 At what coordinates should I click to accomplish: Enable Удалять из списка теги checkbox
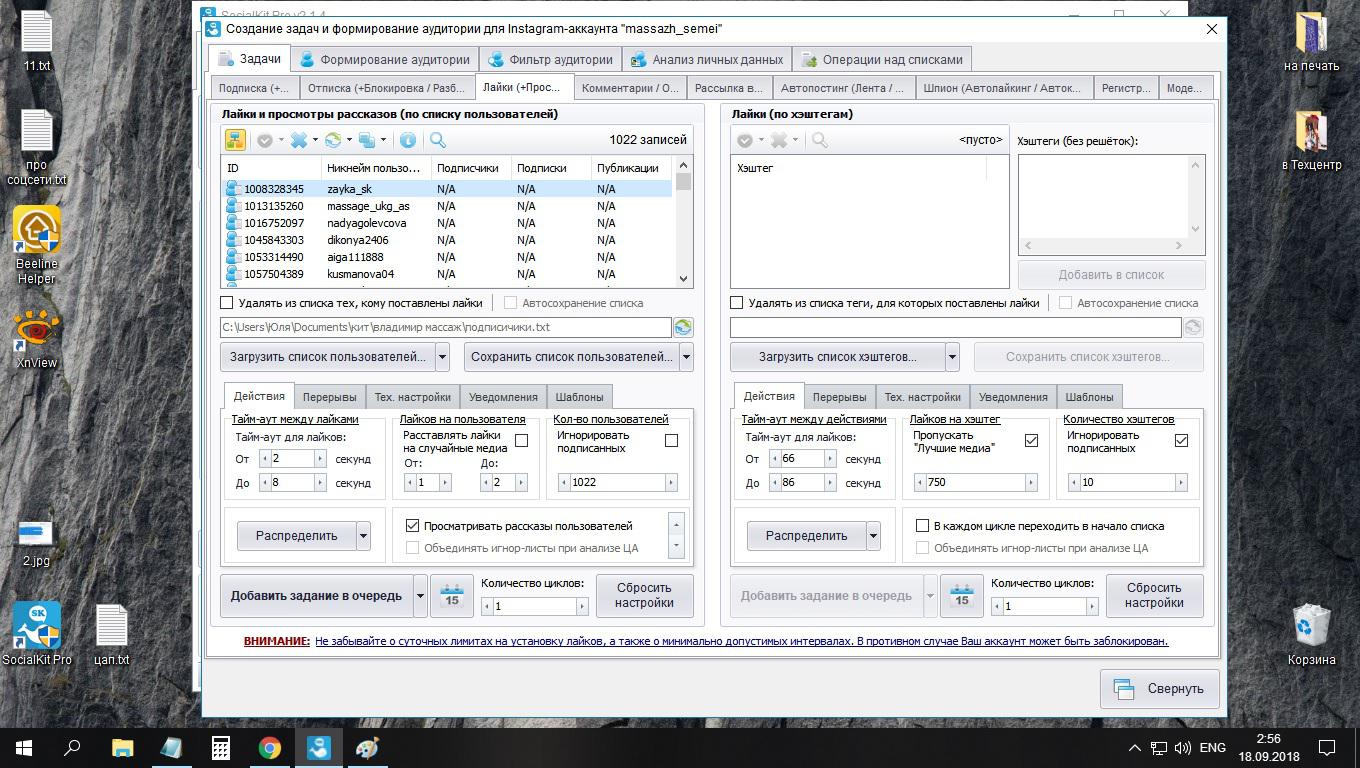(737, 303)
